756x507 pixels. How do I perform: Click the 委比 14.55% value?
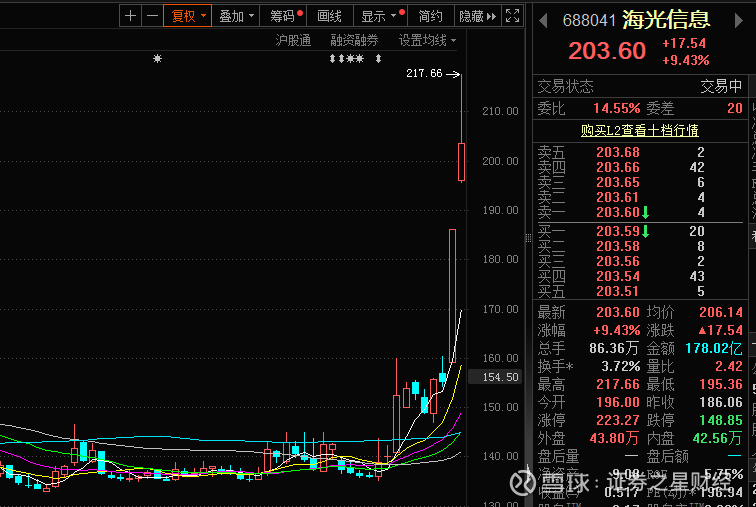click(617, 108)
